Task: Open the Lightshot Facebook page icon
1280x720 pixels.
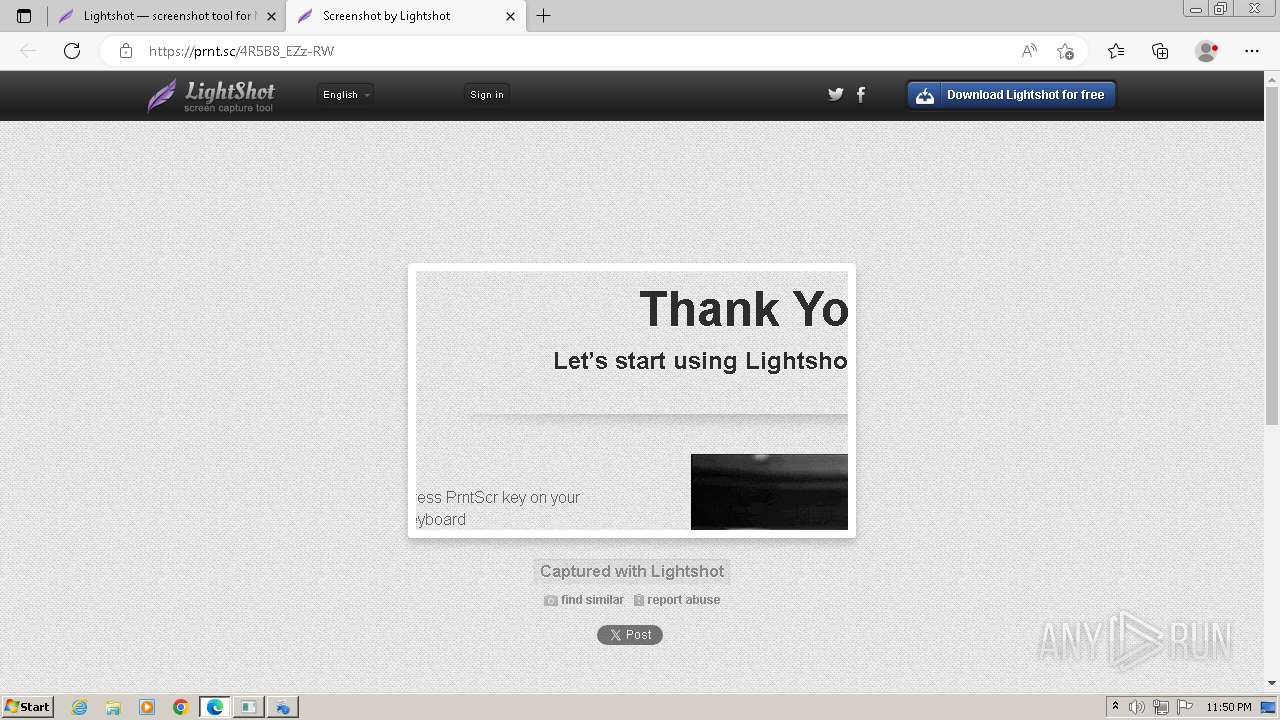Action: coord(861,94)
